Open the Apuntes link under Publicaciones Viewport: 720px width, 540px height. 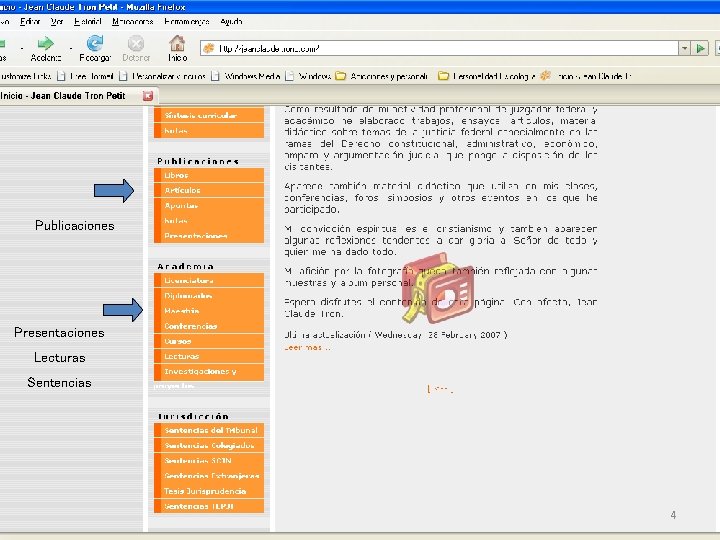[x=209, y=205]
